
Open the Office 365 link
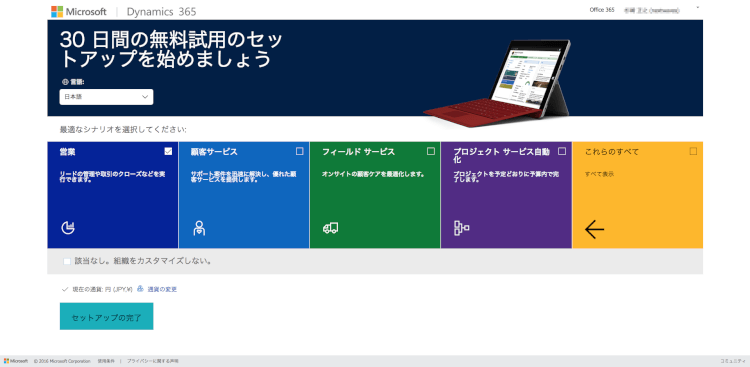click(x=602, y=10)
